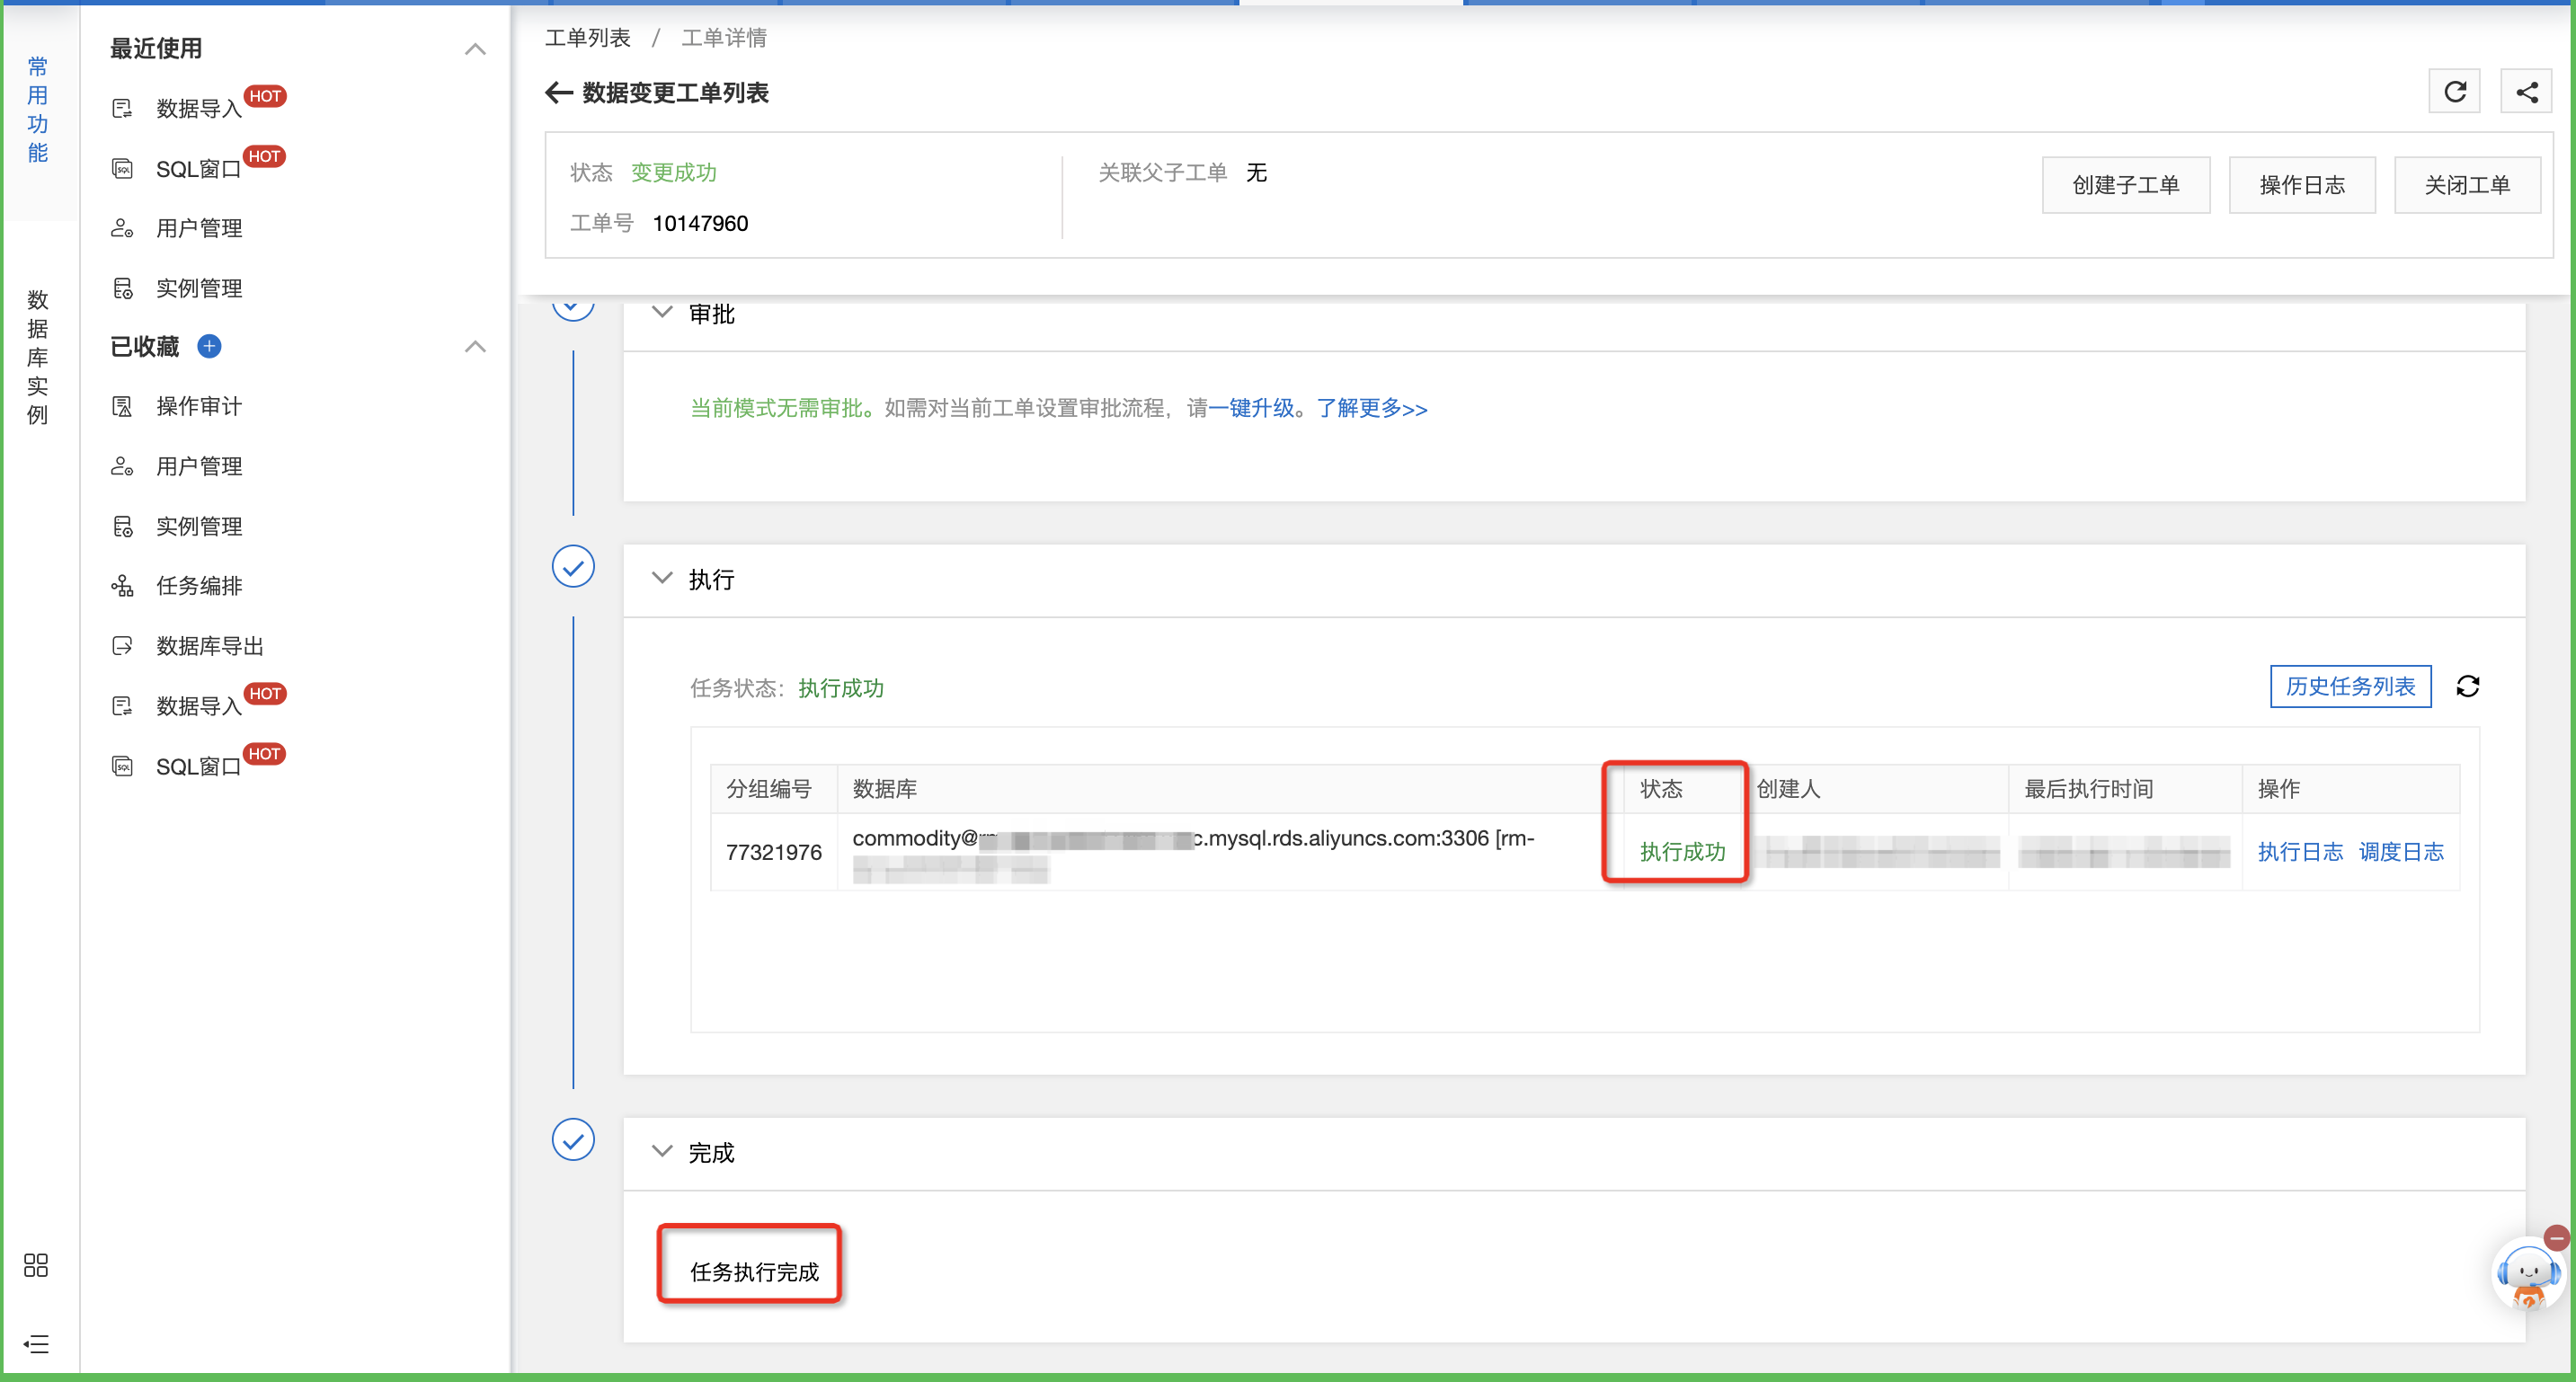Click 工单列表 in the breadcrumb

(x=587, y=38)
